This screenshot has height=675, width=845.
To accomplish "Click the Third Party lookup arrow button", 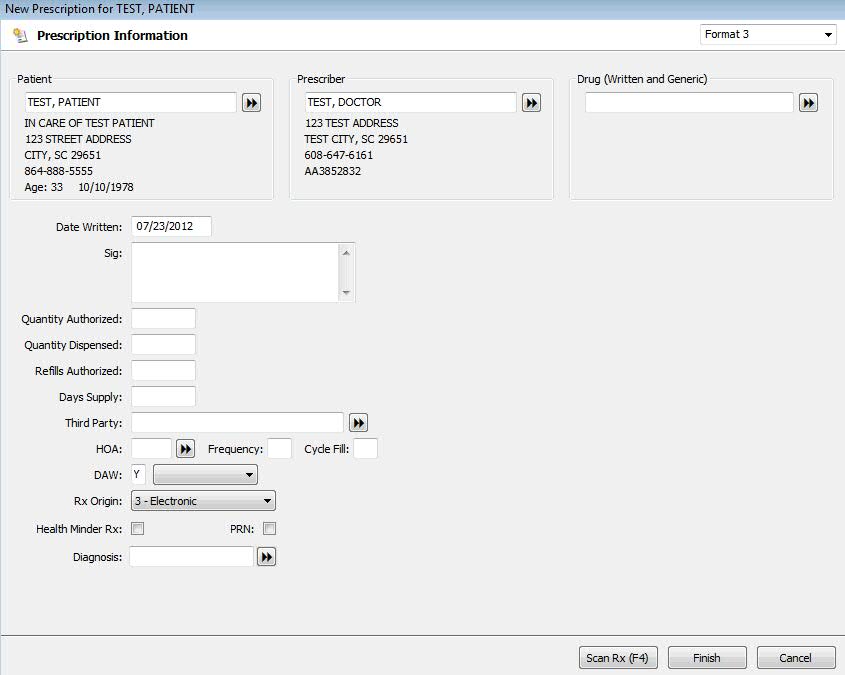I will pyautogui.click(x=358, y=423).
